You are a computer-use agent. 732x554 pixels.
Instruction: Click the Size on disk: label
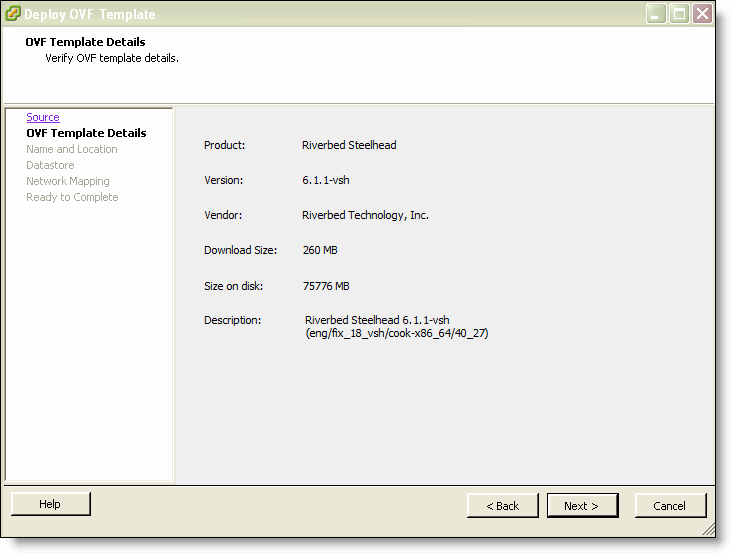(233, 286)
